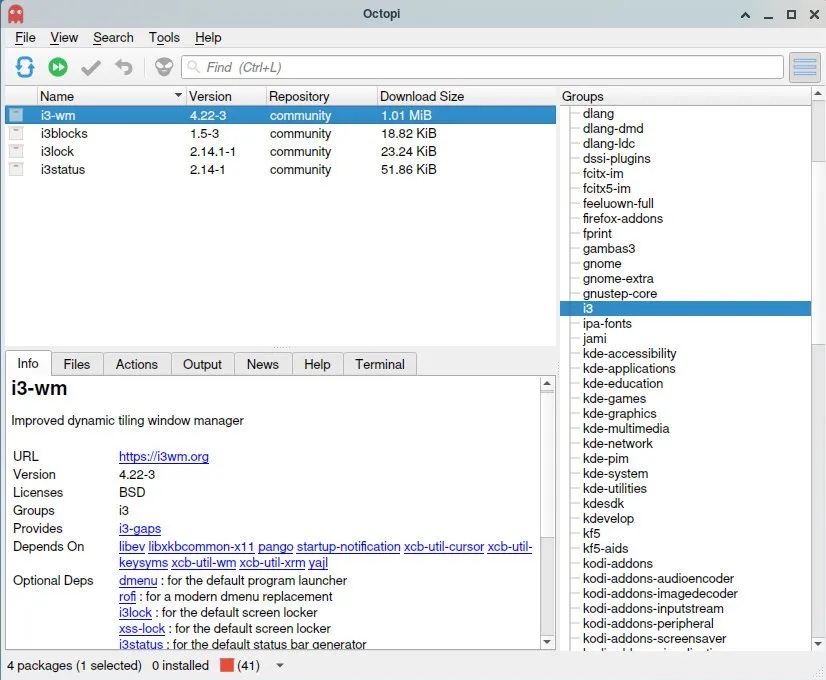Switch to the Terminal tab

click(379, 364)
